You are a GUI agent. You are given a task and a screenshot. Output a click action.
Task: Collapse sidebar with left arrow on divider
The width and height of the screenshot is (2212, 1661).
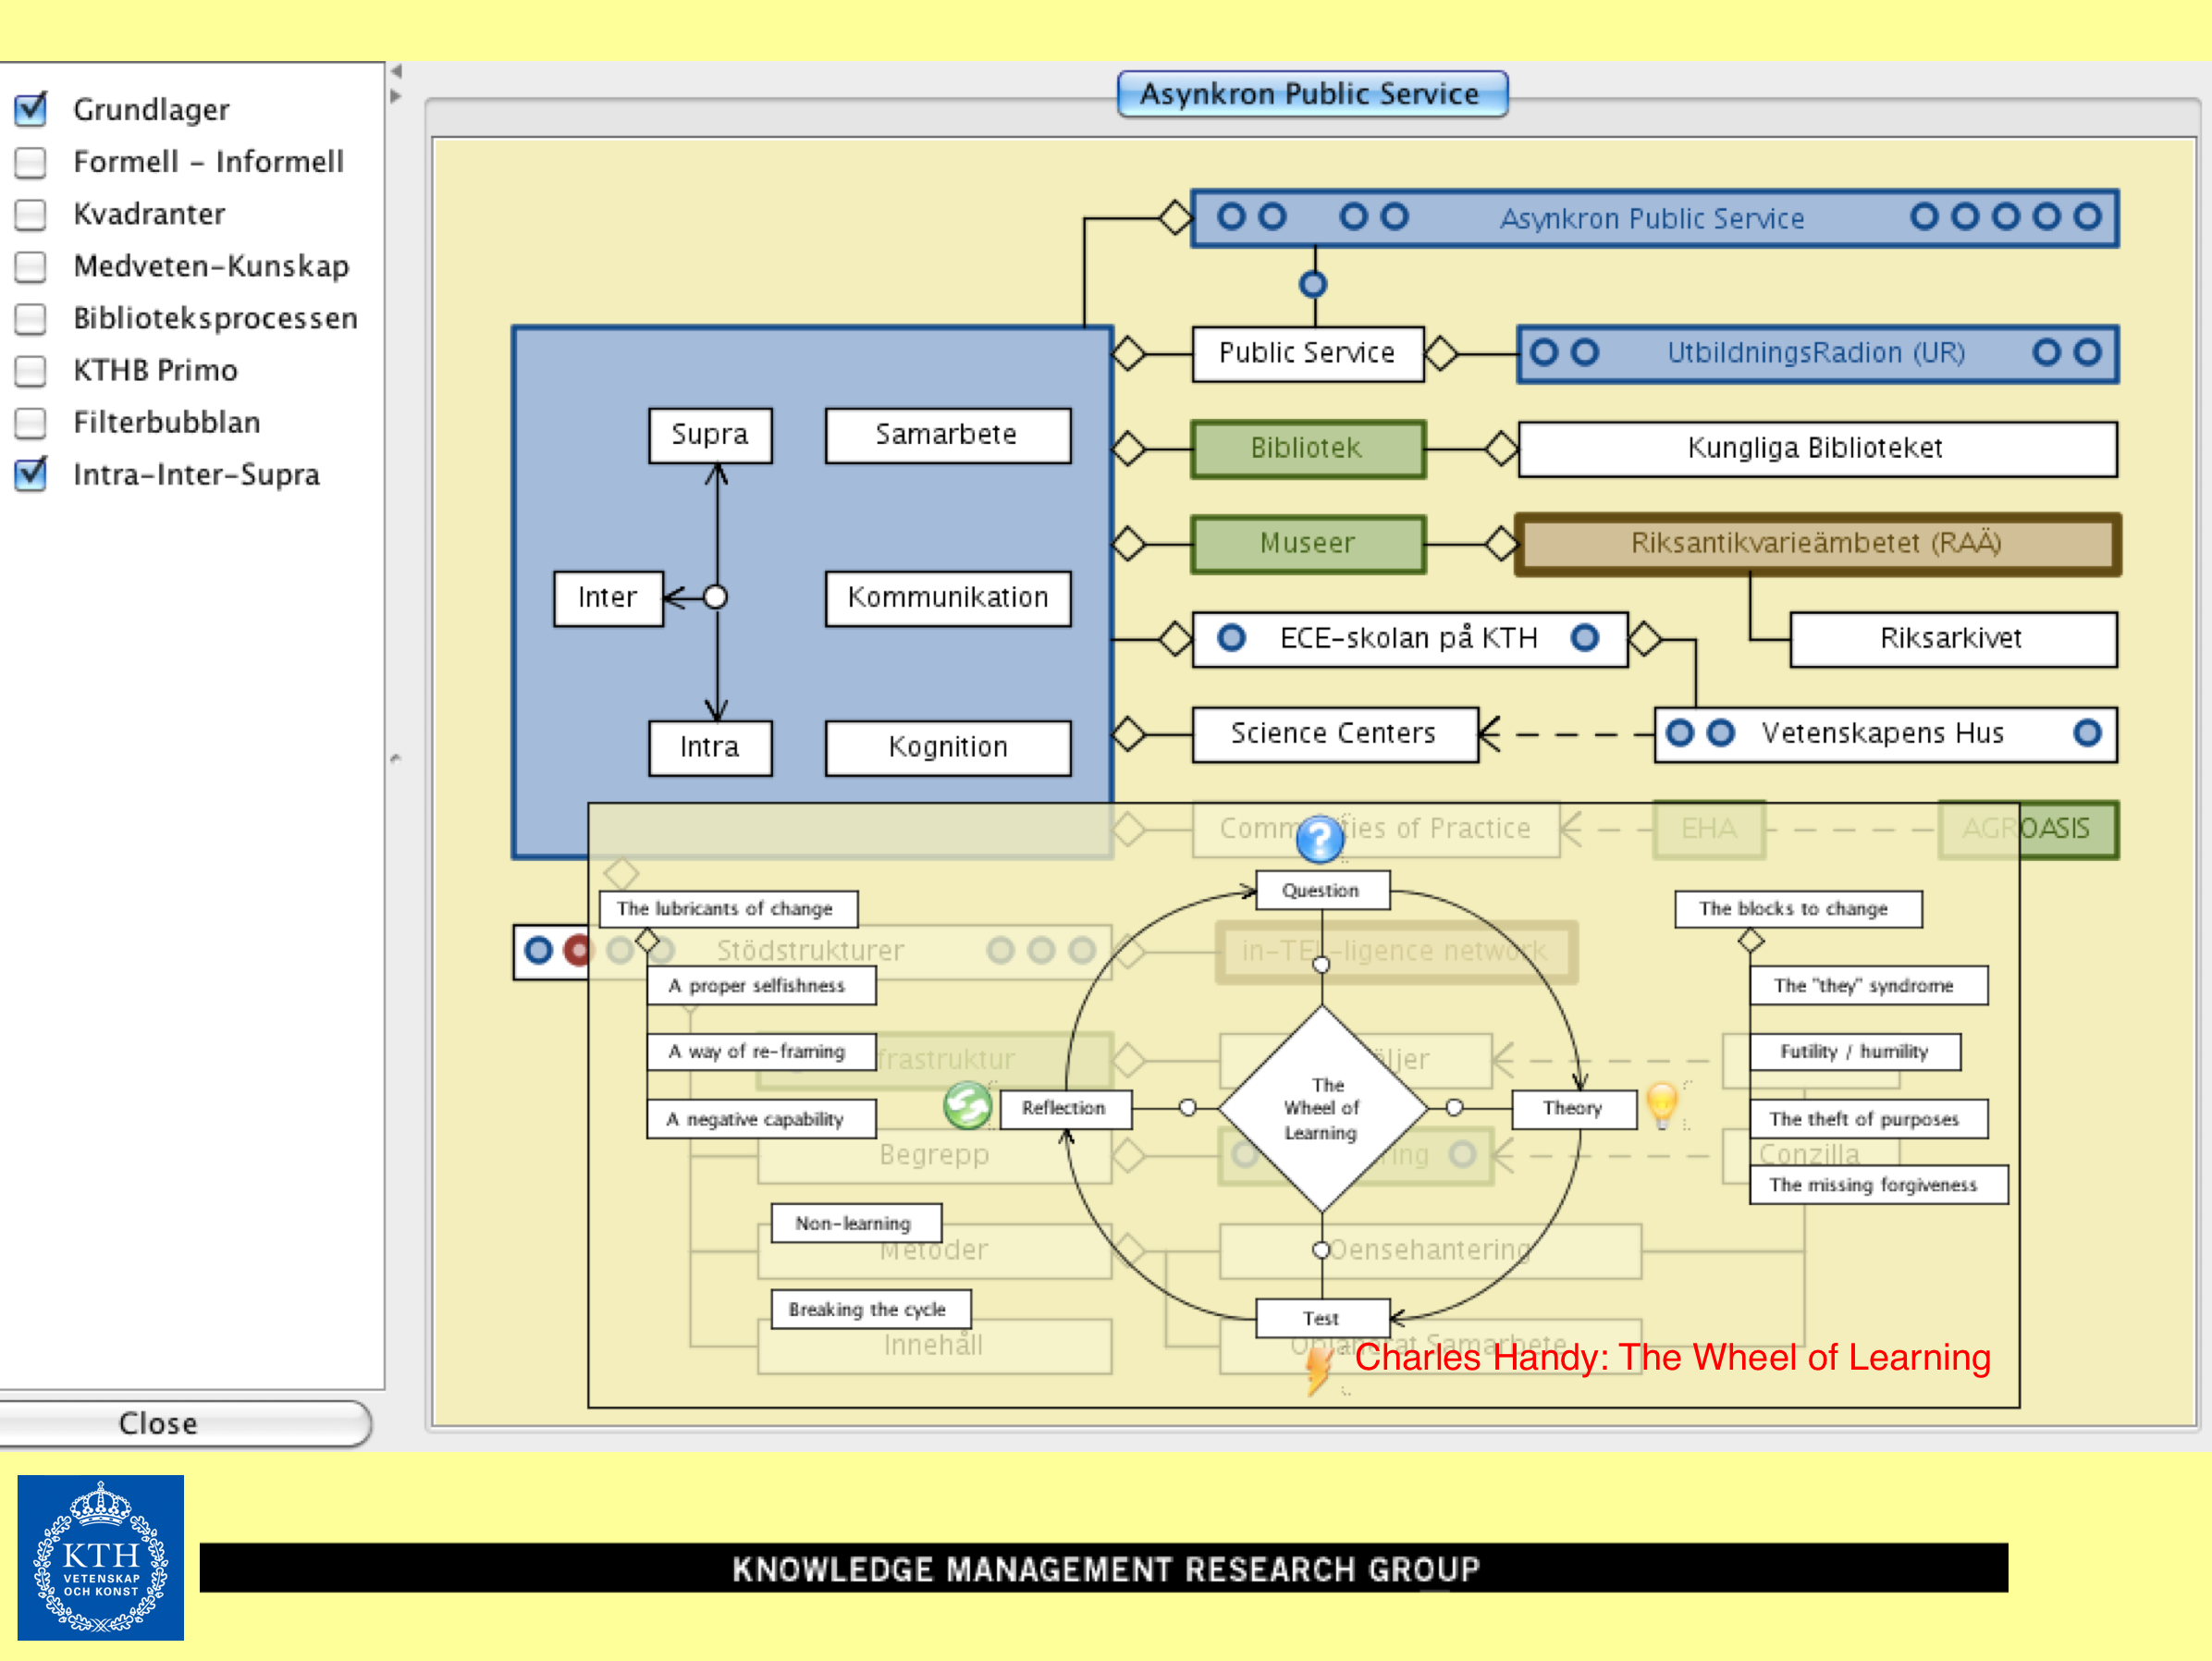click(396, 72)
